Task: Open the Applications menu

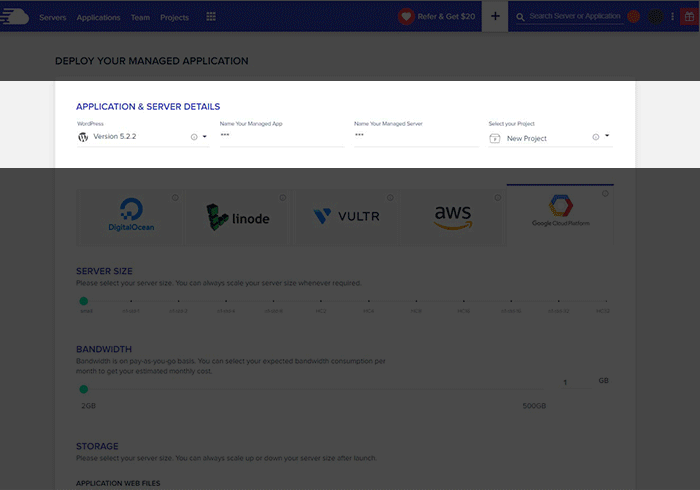Action: 98,17
